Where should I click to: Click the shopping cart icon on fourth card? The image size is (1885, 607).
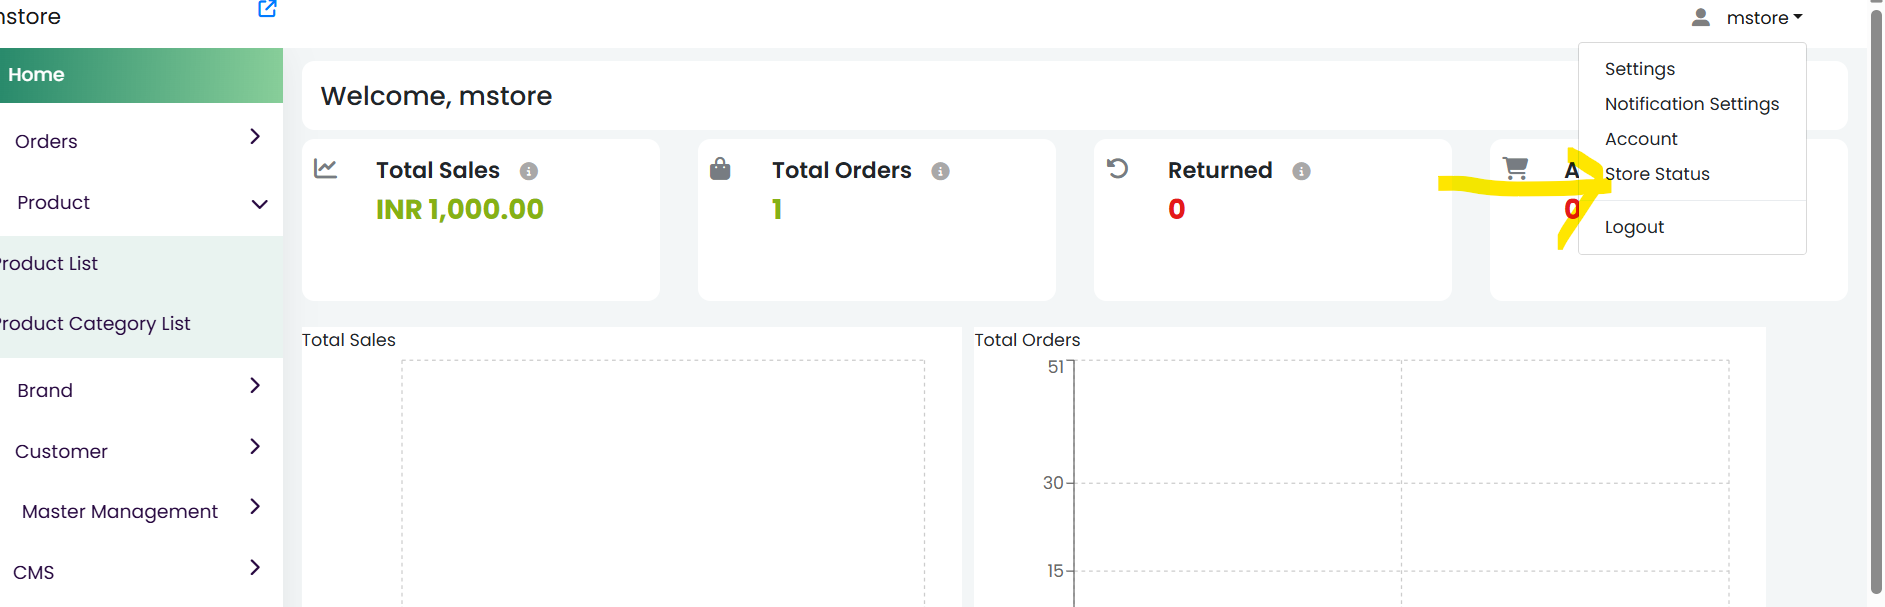pos(1515,168)
